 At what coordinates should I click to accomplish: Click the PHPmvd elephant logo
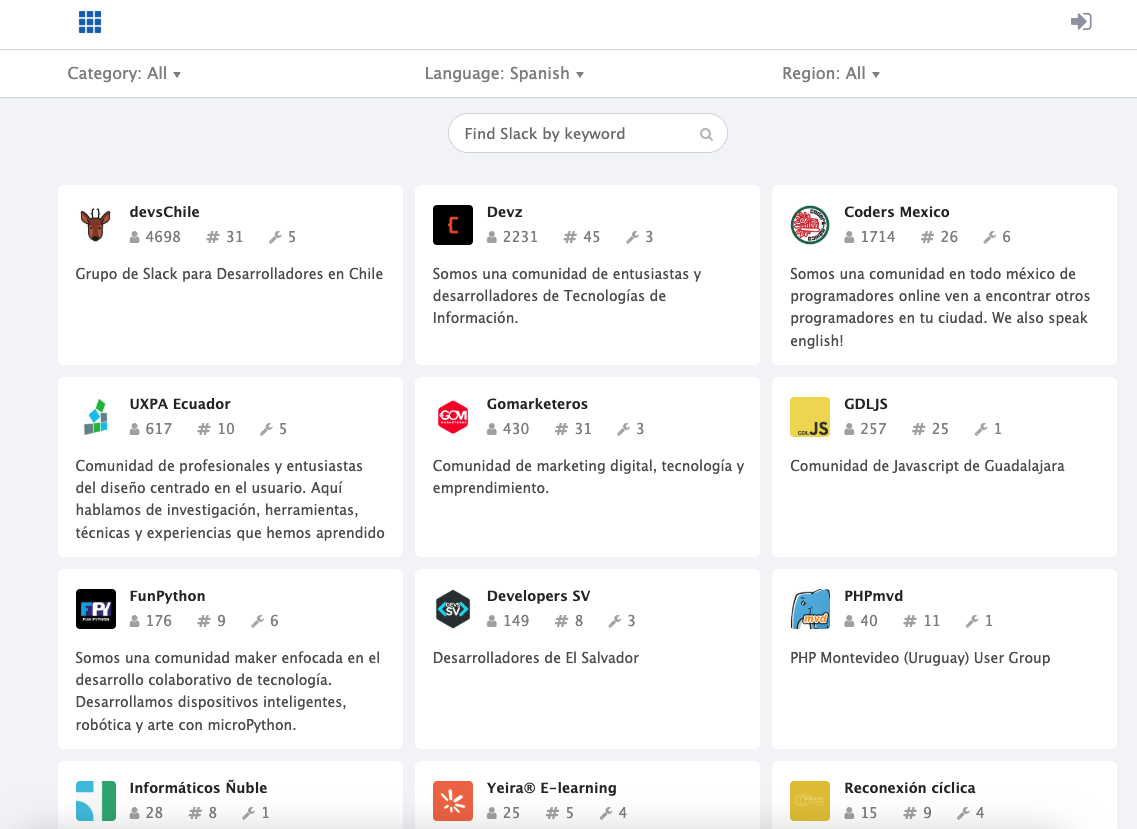[810, 609]
